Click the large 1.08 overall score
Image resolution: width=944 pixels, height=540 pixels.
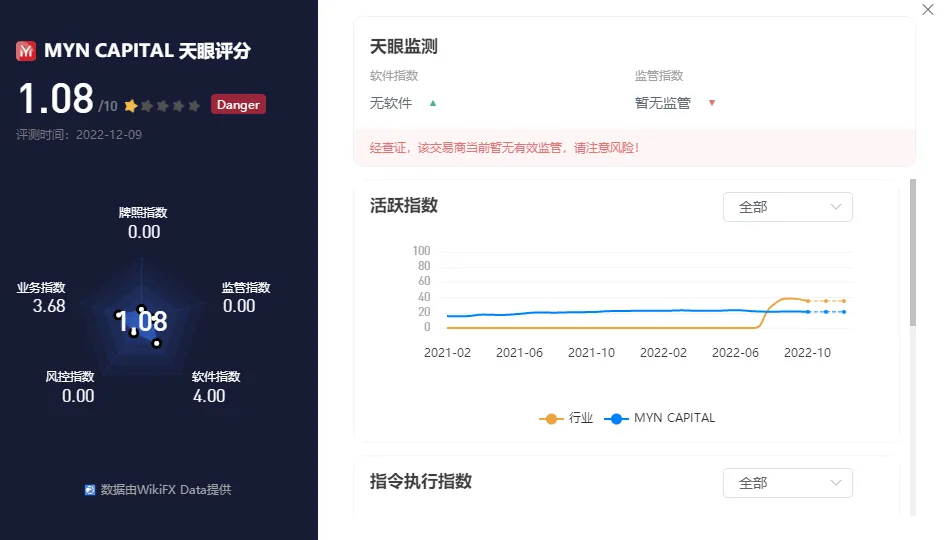coord(56,98)
